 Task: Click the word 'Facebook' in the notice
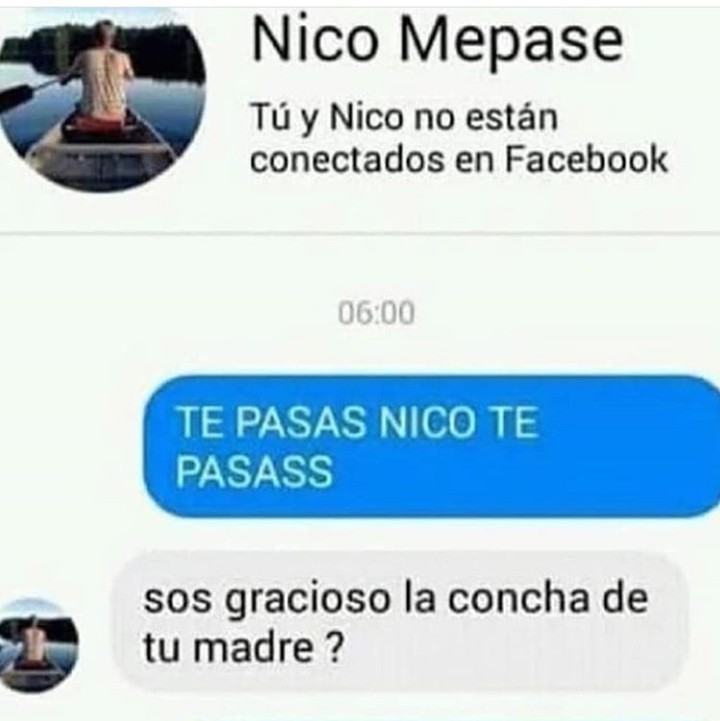coord(586,159)
